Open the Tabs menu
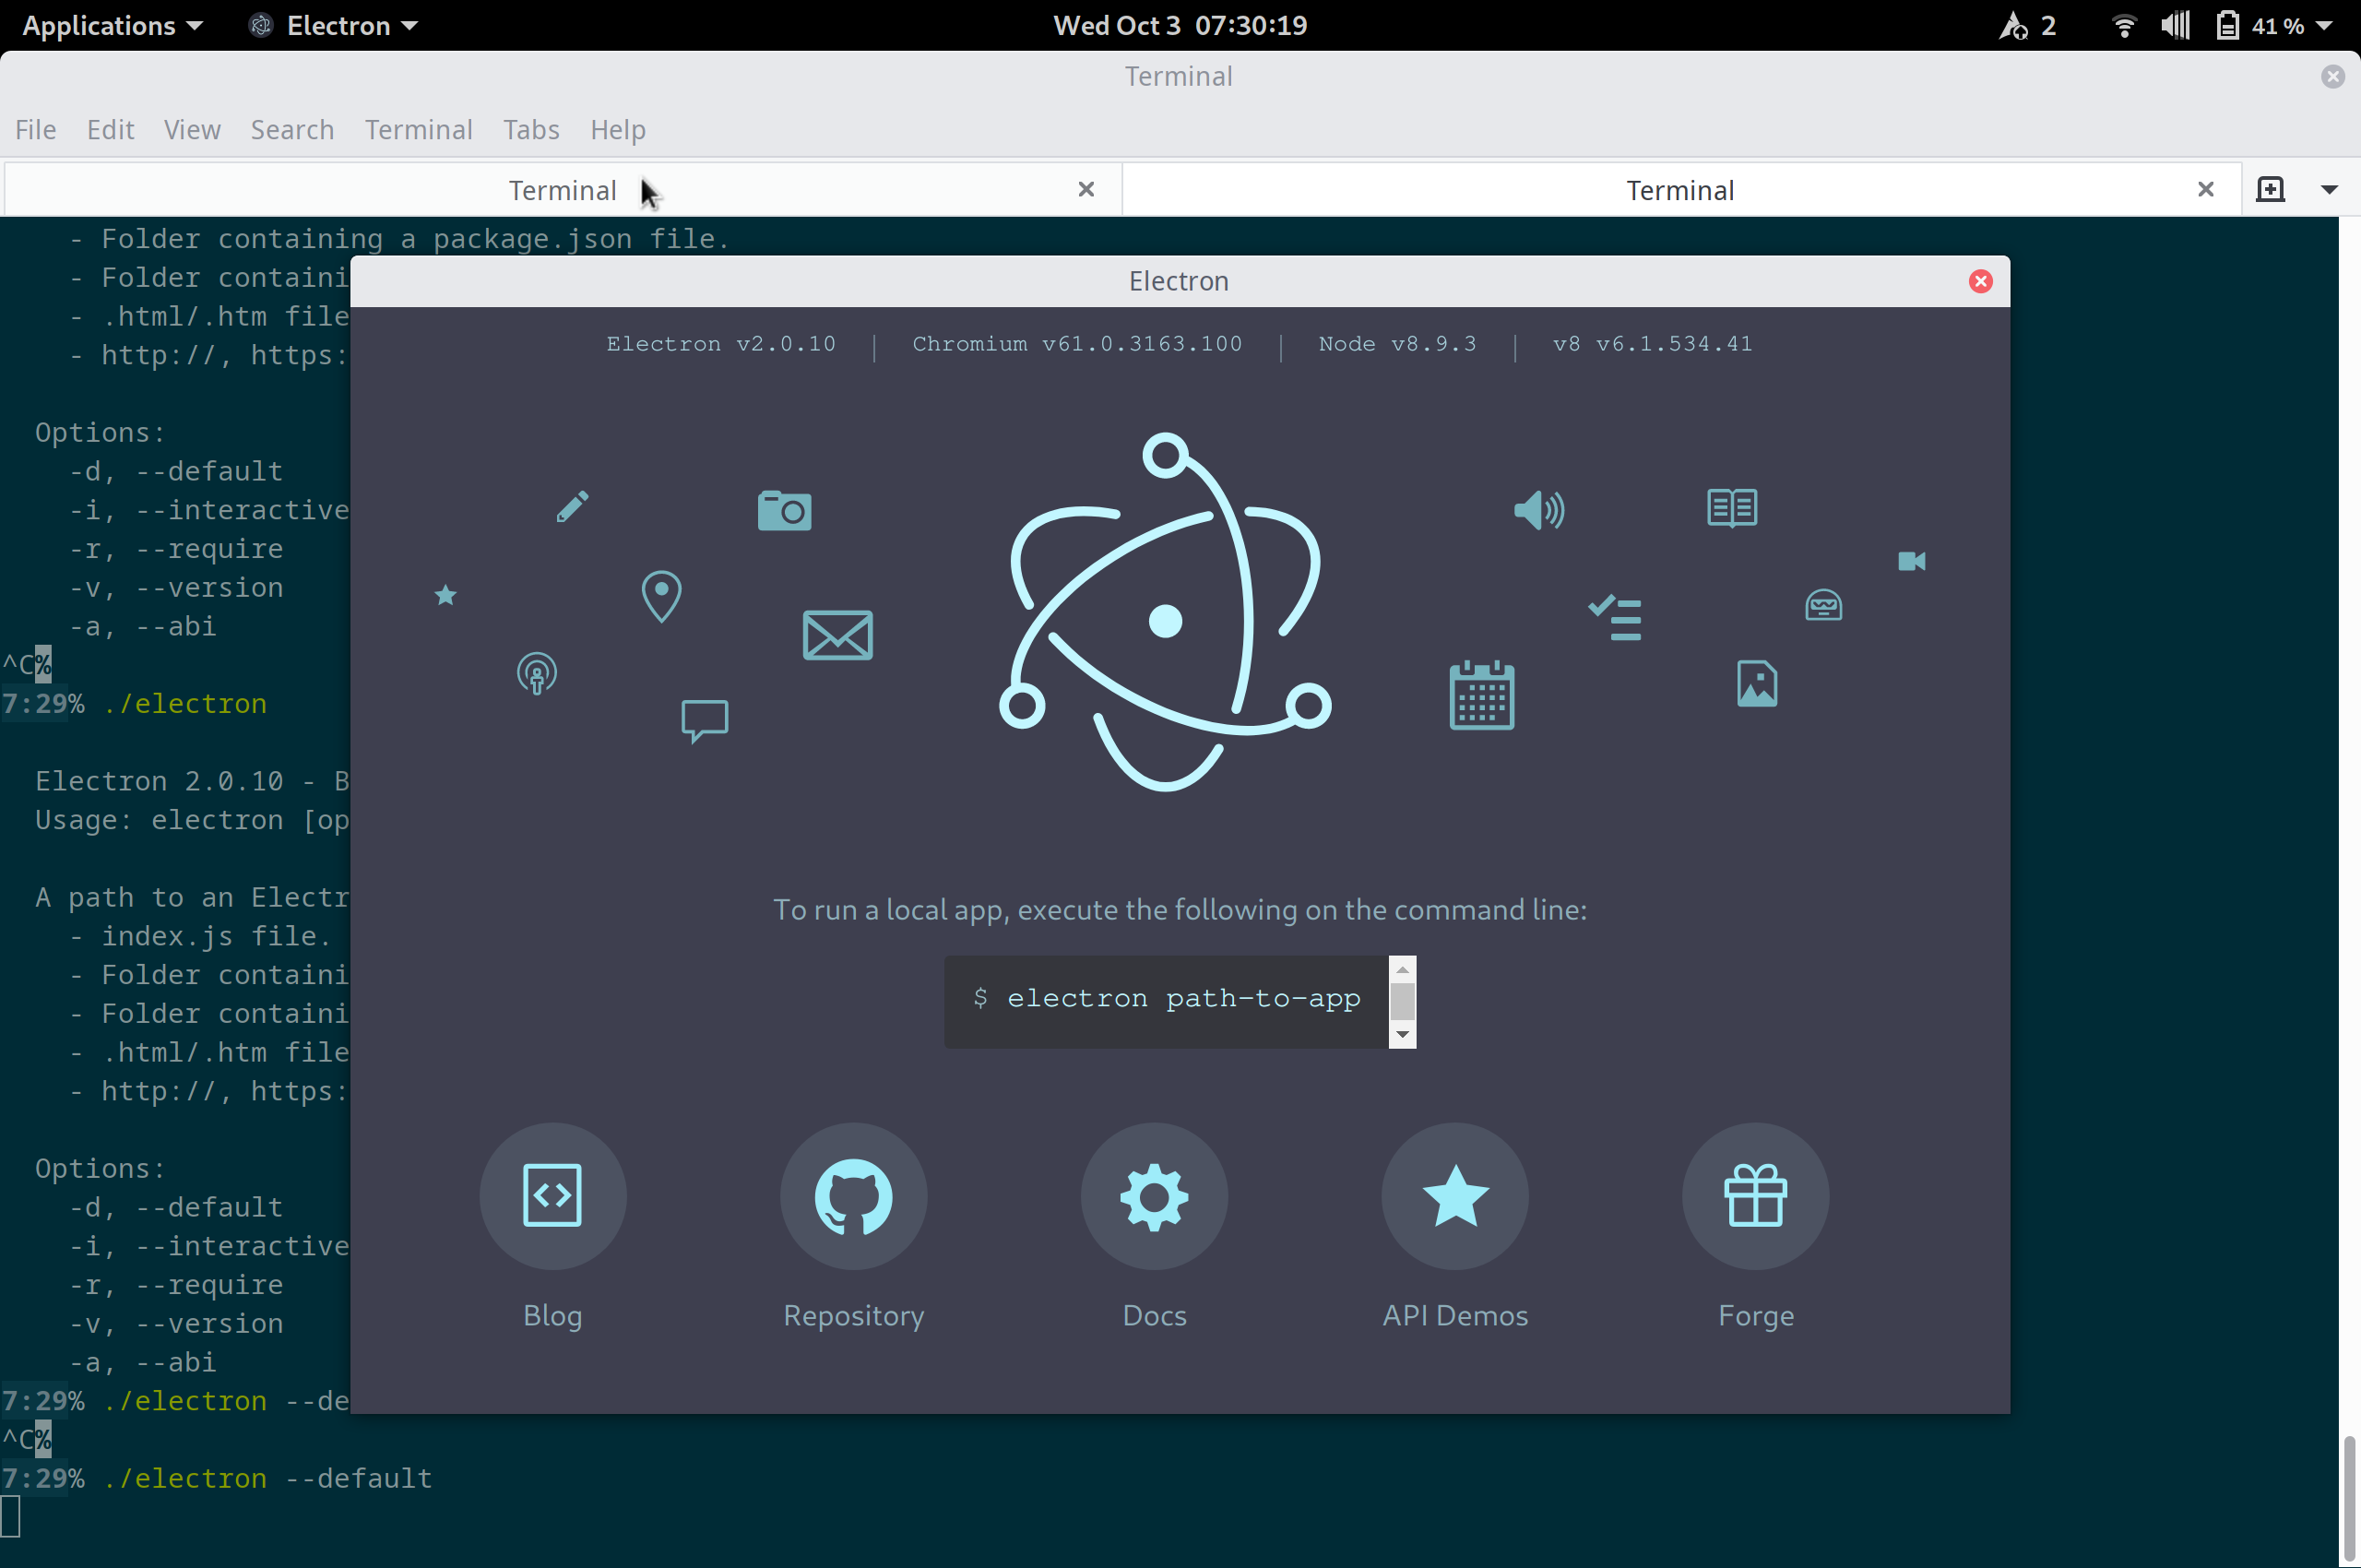Image resolution: width=2361 pixels, height=1568 pixels. 531,130
